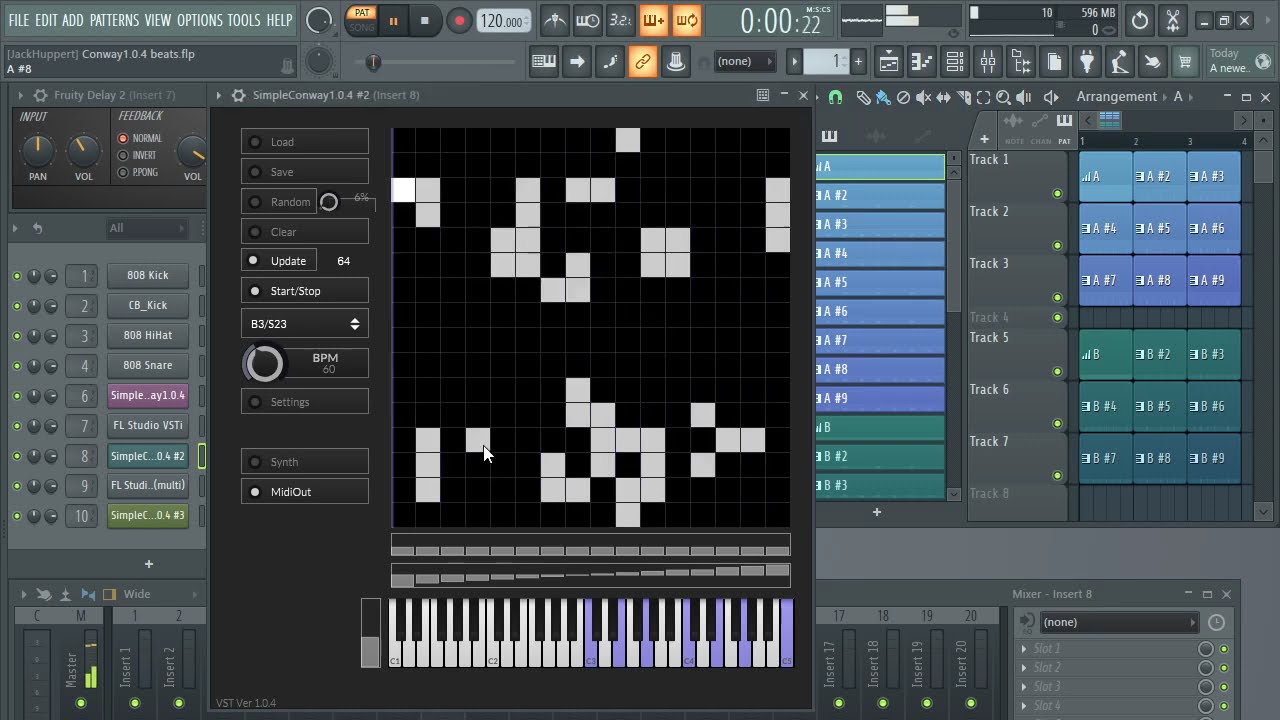Click the Save button in SimpleConway
The image size is (1280, 720).
point(305,172)
